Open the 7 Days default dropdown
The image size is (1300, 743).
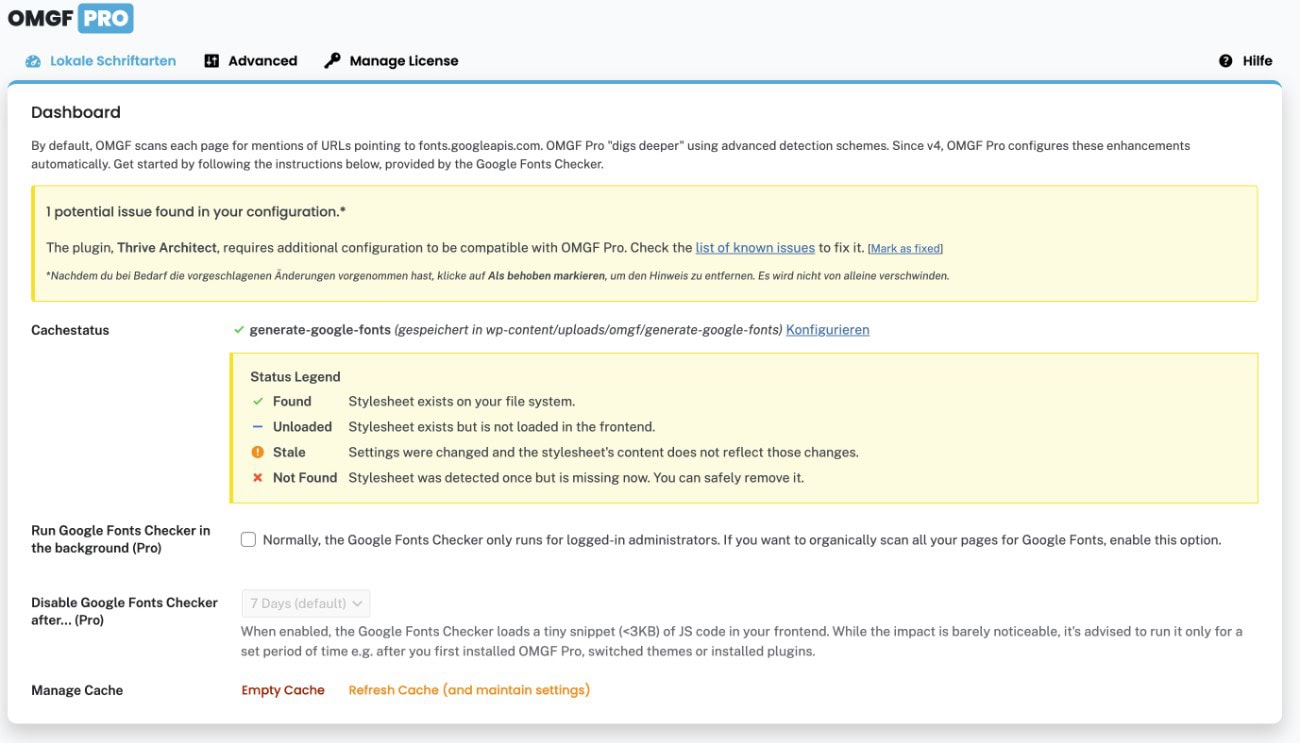(305, 602)
